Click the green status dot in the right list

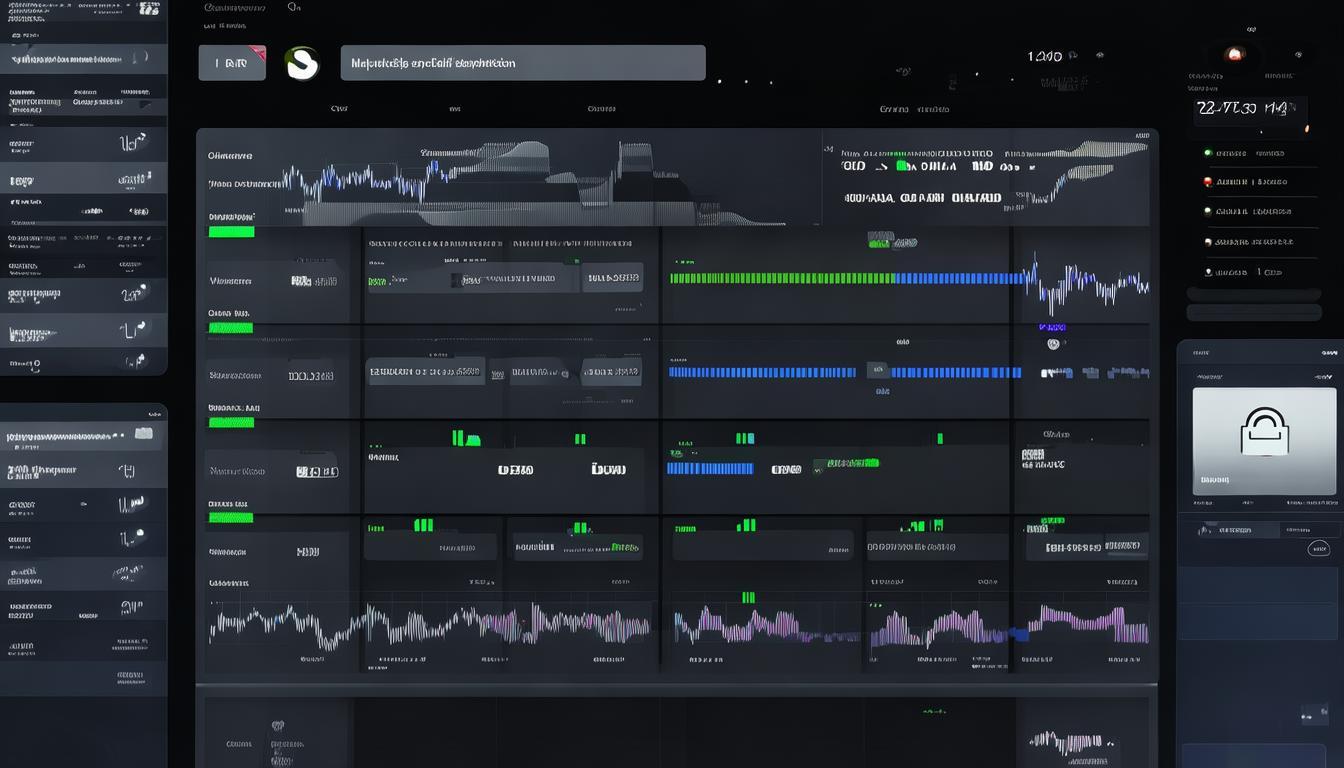point(1208,153)
